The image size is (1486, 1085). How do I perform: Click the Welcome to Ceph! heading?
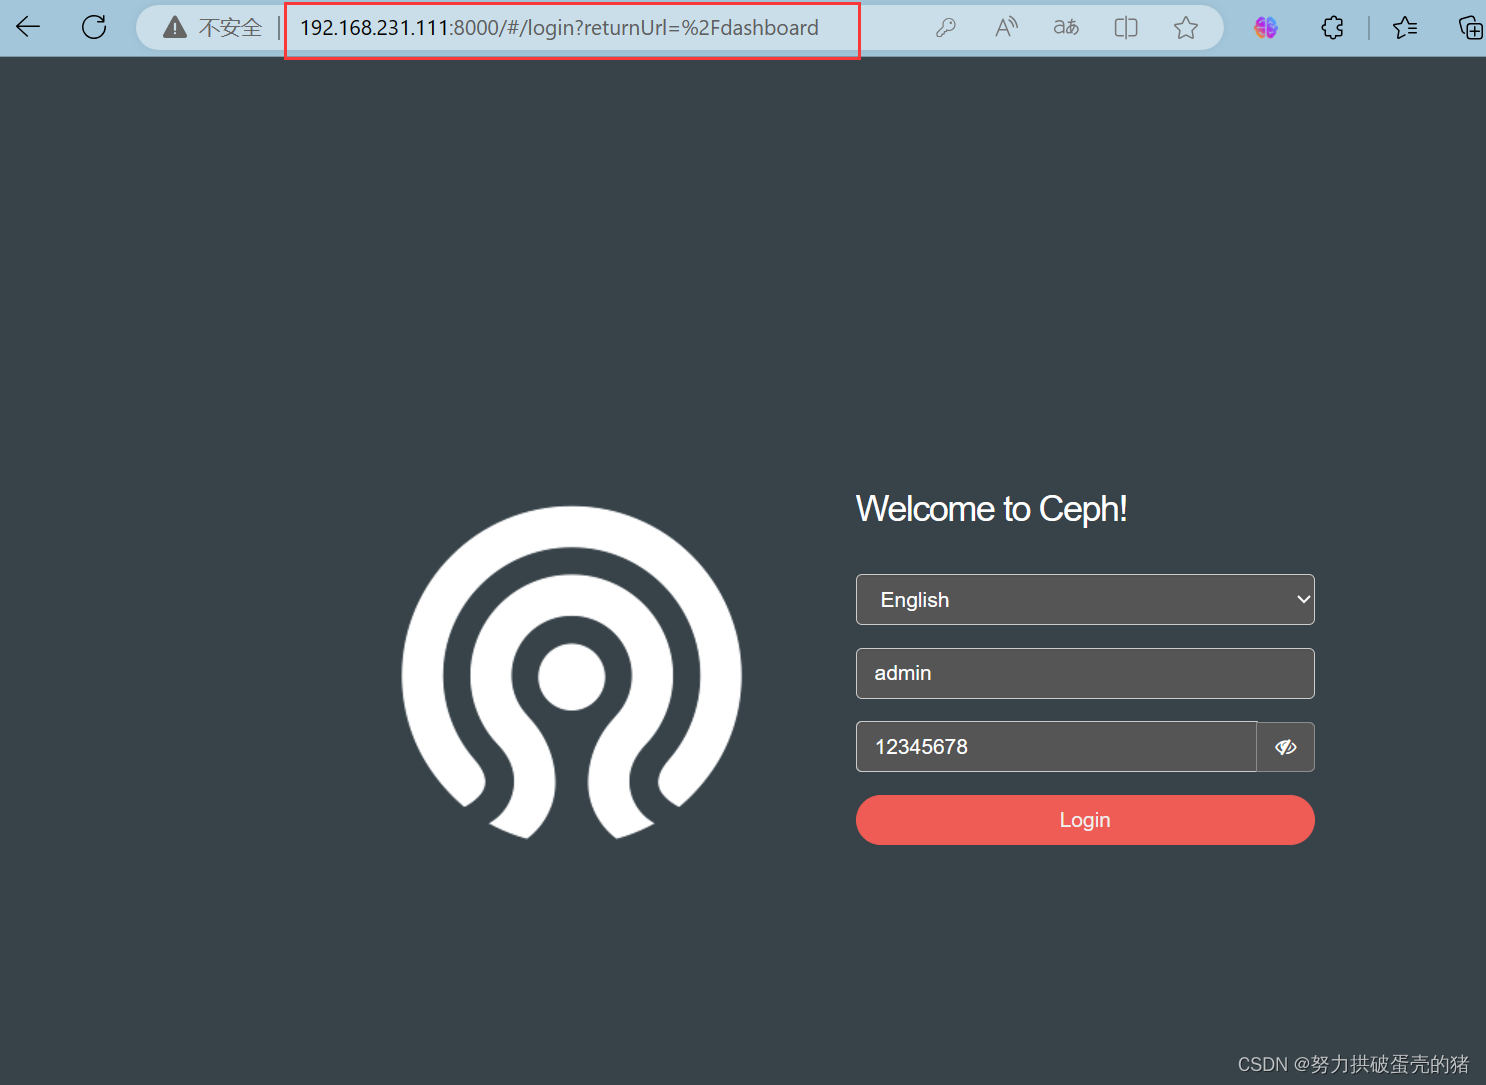point(992,509)
